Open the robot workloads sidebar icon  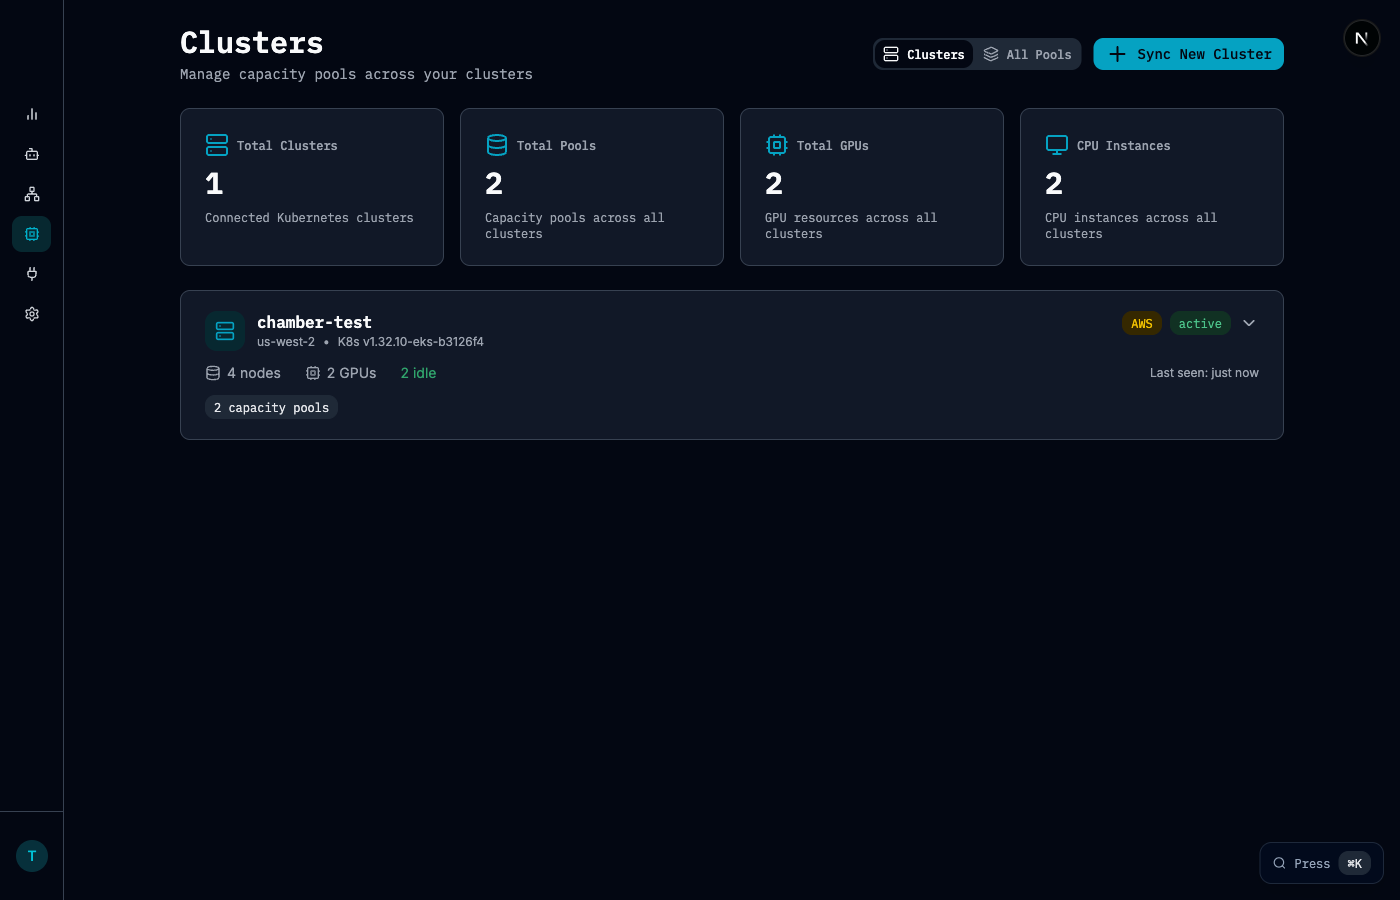(x=32, y=154)
